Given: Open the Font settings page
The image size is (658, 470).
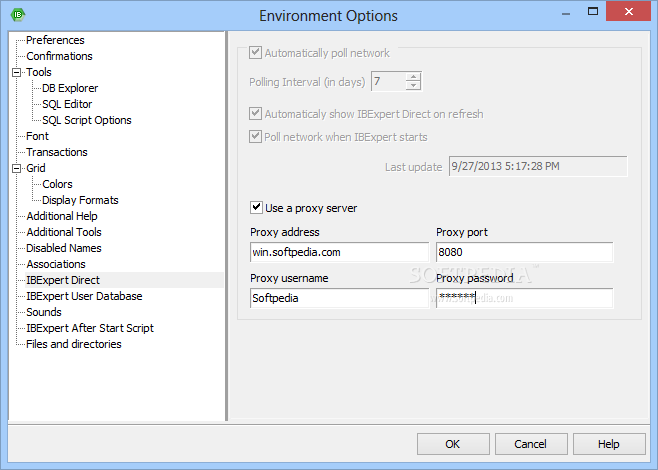Looking at the screenshot, I should point(37,136).
